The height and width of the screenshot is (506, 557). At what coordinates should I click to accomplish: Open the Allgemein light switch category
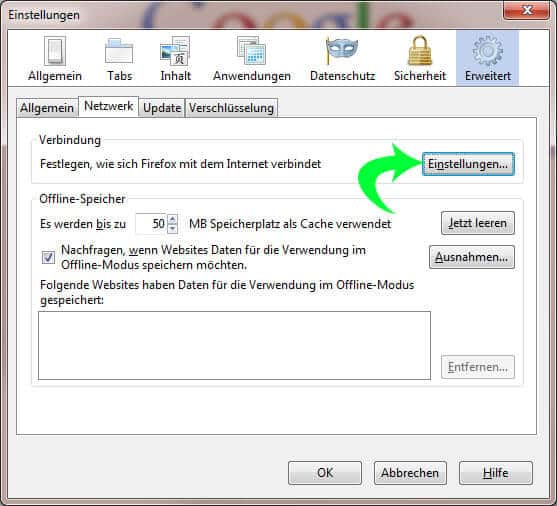55,59
